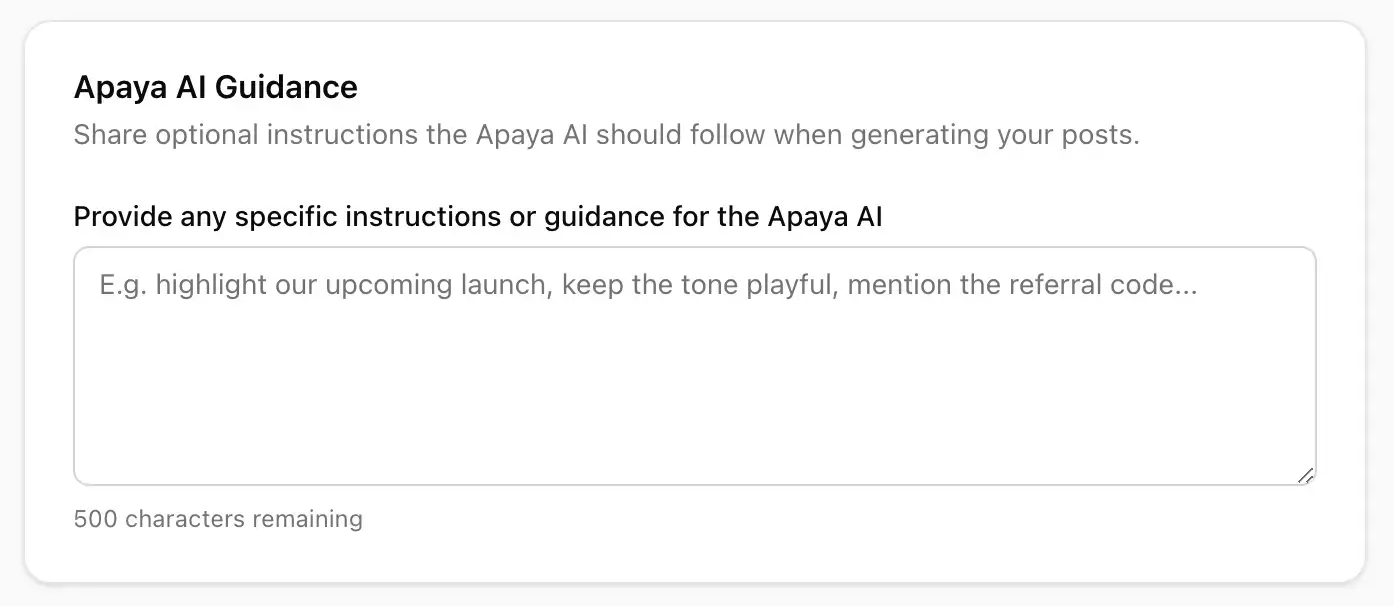1394x606 pixels.
Task: Click the white card containing the guidance form
Action: click(697, 300)
